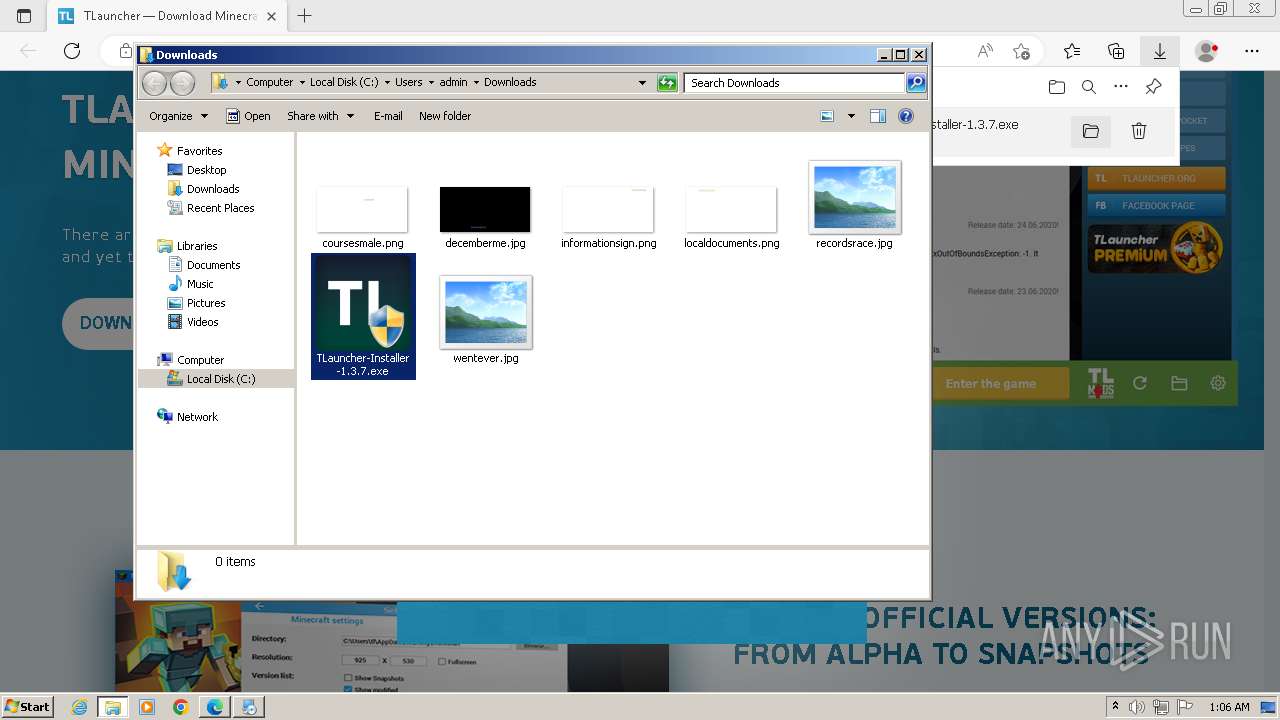This screenshot has width=1280, height=720.
Task: Toggle the Explorer preview pane button
Action: click(877, 116)
